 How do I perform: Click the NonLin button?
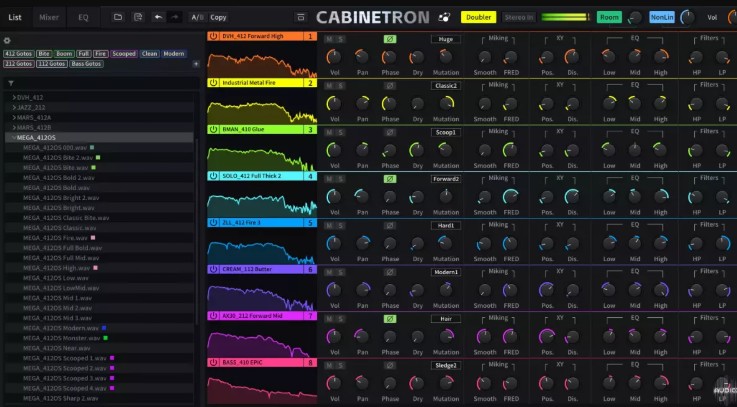pyautogui.click(x=662, y=17)
